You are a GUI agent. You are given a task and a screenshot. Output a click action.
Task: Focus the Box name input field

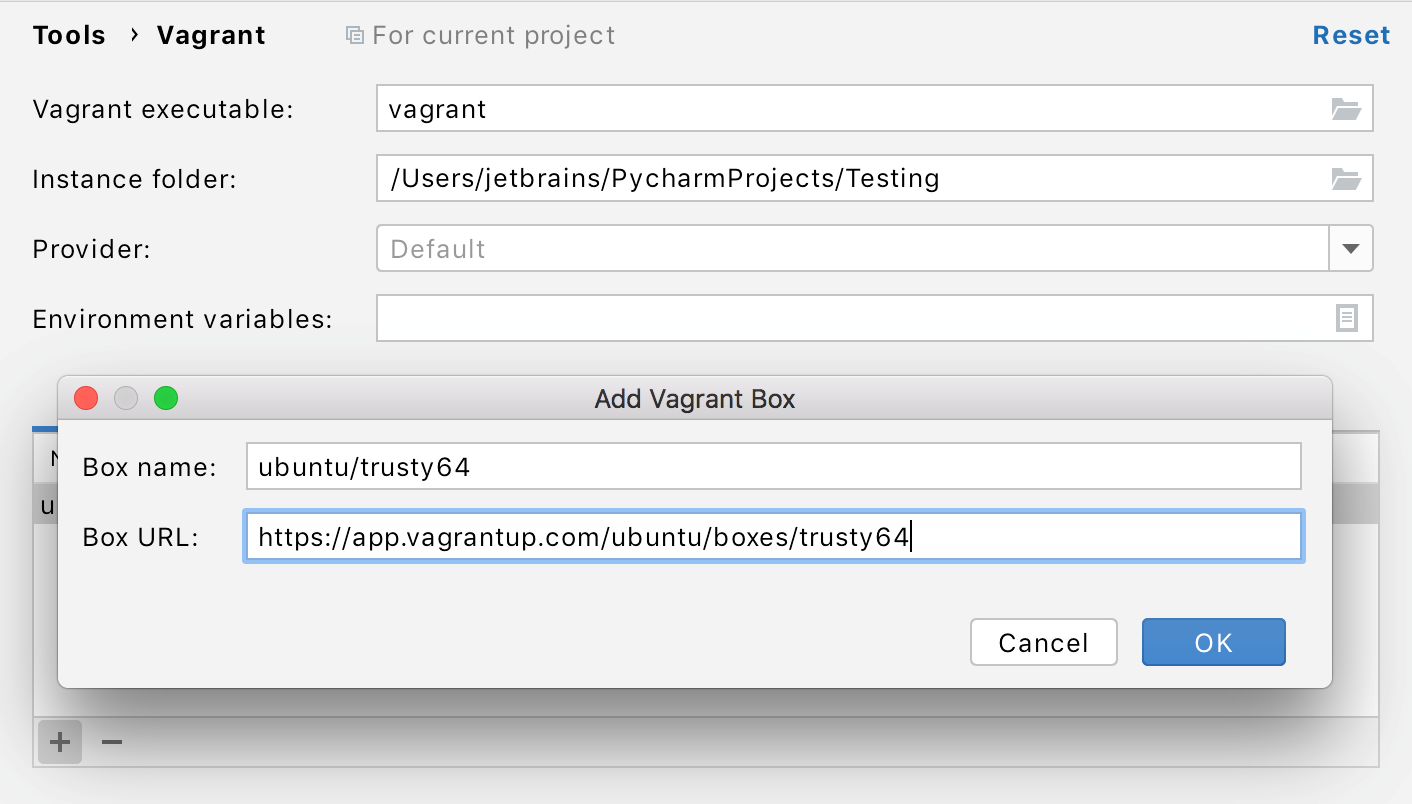tap(770, 465)
